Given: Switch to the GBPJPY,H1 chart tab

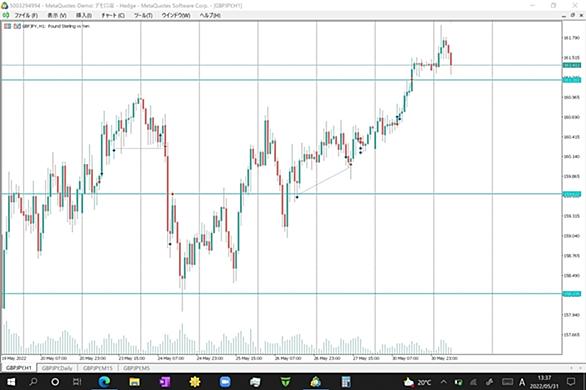Looking at the screenshot, I should pyautogui.click(x=19, y=368).
